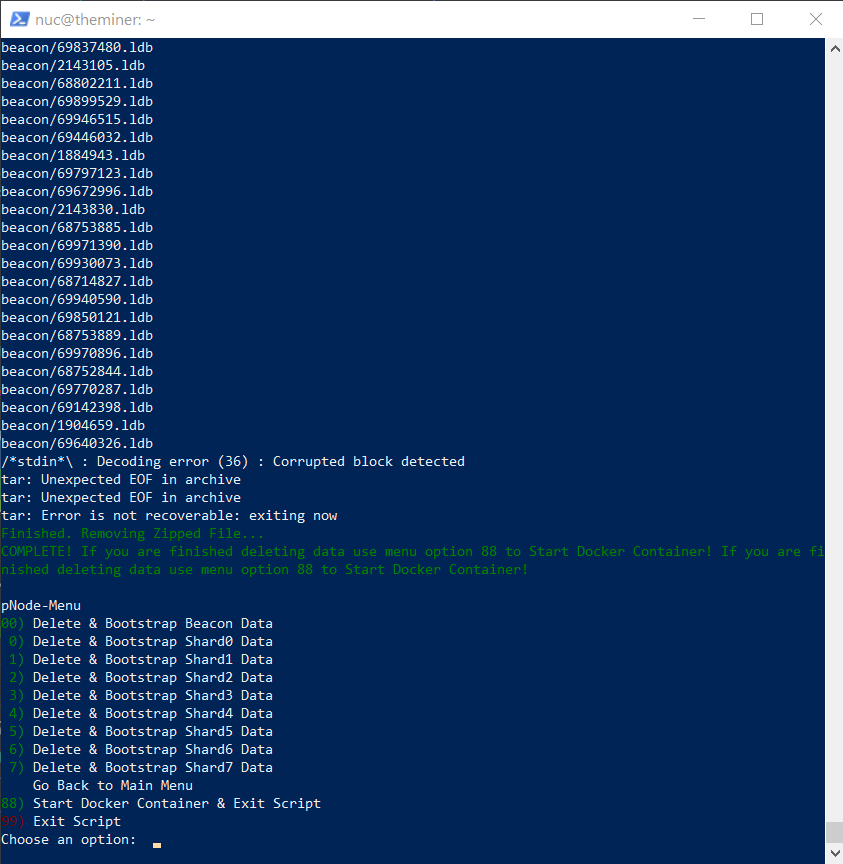
Task: Click the green 'COMPLETE!' message
Action: tap(413, 561)
